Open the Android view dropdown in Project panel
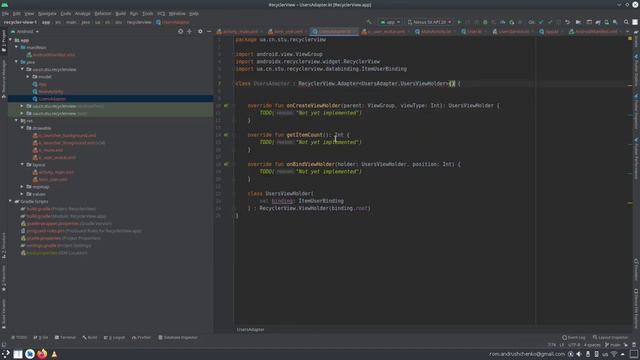Image resolution: width=640 pixels, height=360 pixels. pyautogui.click(x=25, y=31)
